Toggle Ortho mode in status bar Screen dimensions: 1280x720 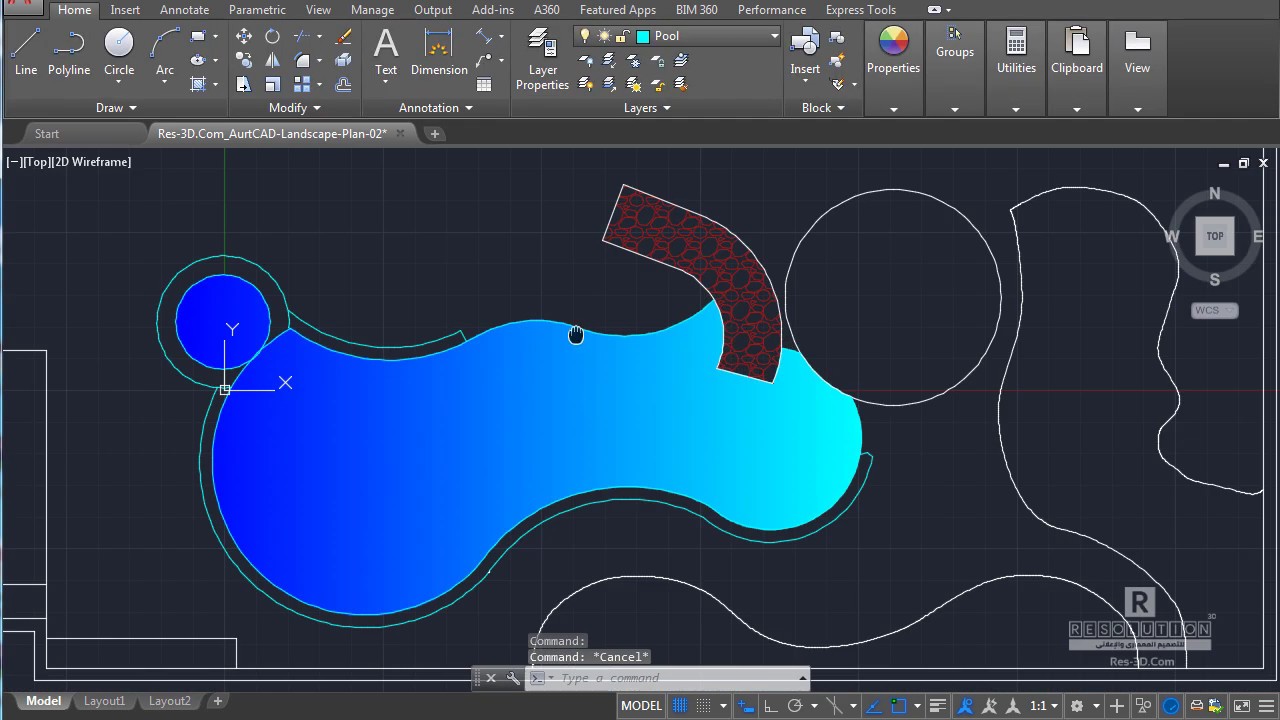point(771,705)
